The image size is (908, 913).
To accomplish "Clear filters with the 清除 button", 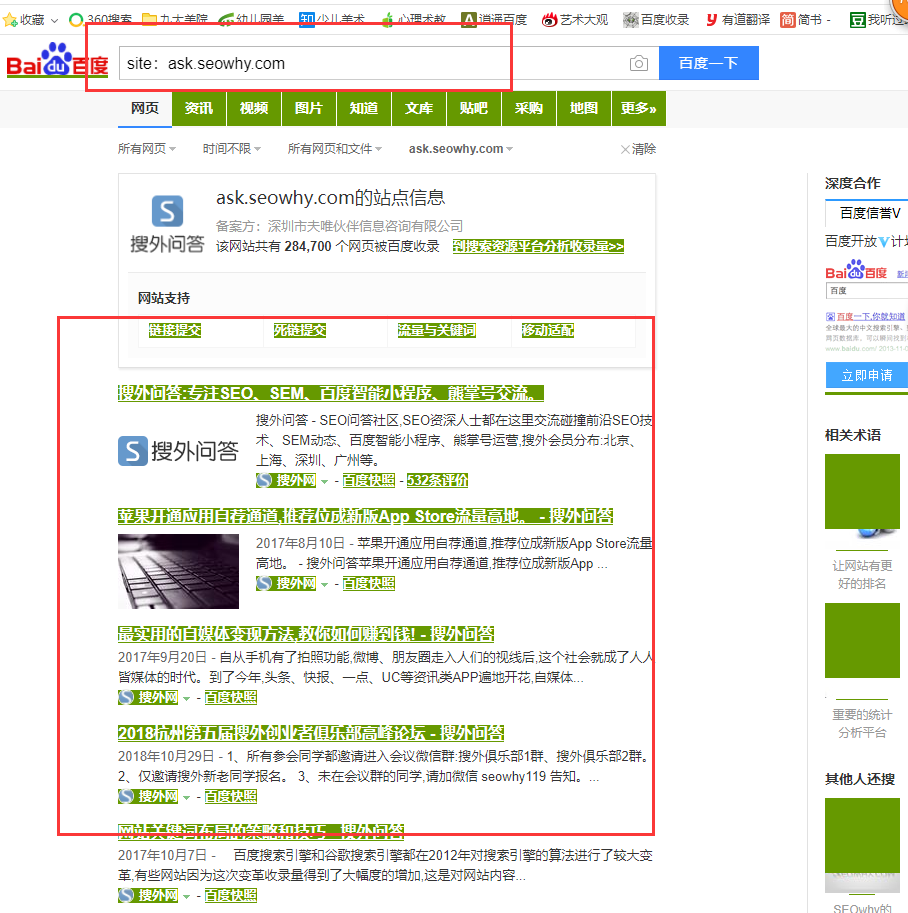I will pyautogui.click(x=638, y=149).
